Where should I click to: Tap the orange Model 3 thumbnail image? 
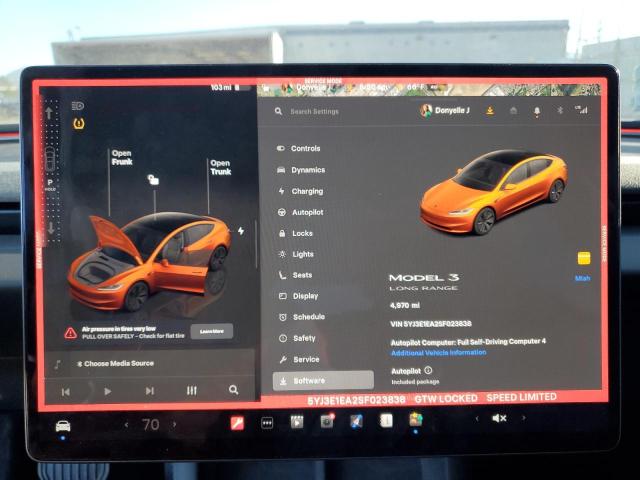[x=493, y=192]
